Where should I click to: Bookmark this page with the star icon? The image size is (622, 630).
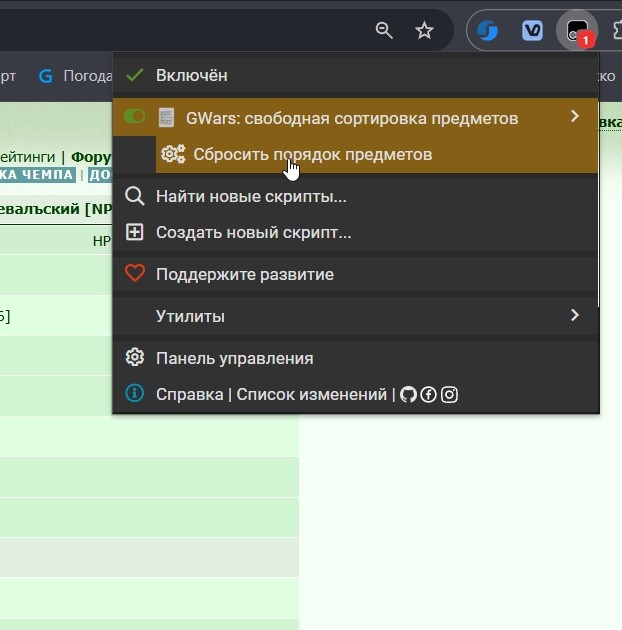(x=424, y=31)
